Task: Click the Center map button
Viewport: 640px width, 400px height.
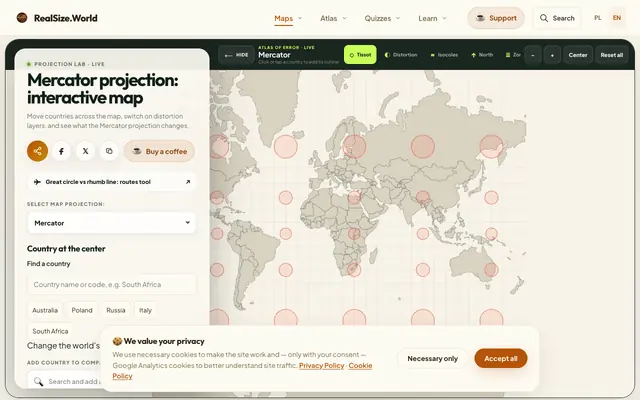Action: click(x=578, y=55)
